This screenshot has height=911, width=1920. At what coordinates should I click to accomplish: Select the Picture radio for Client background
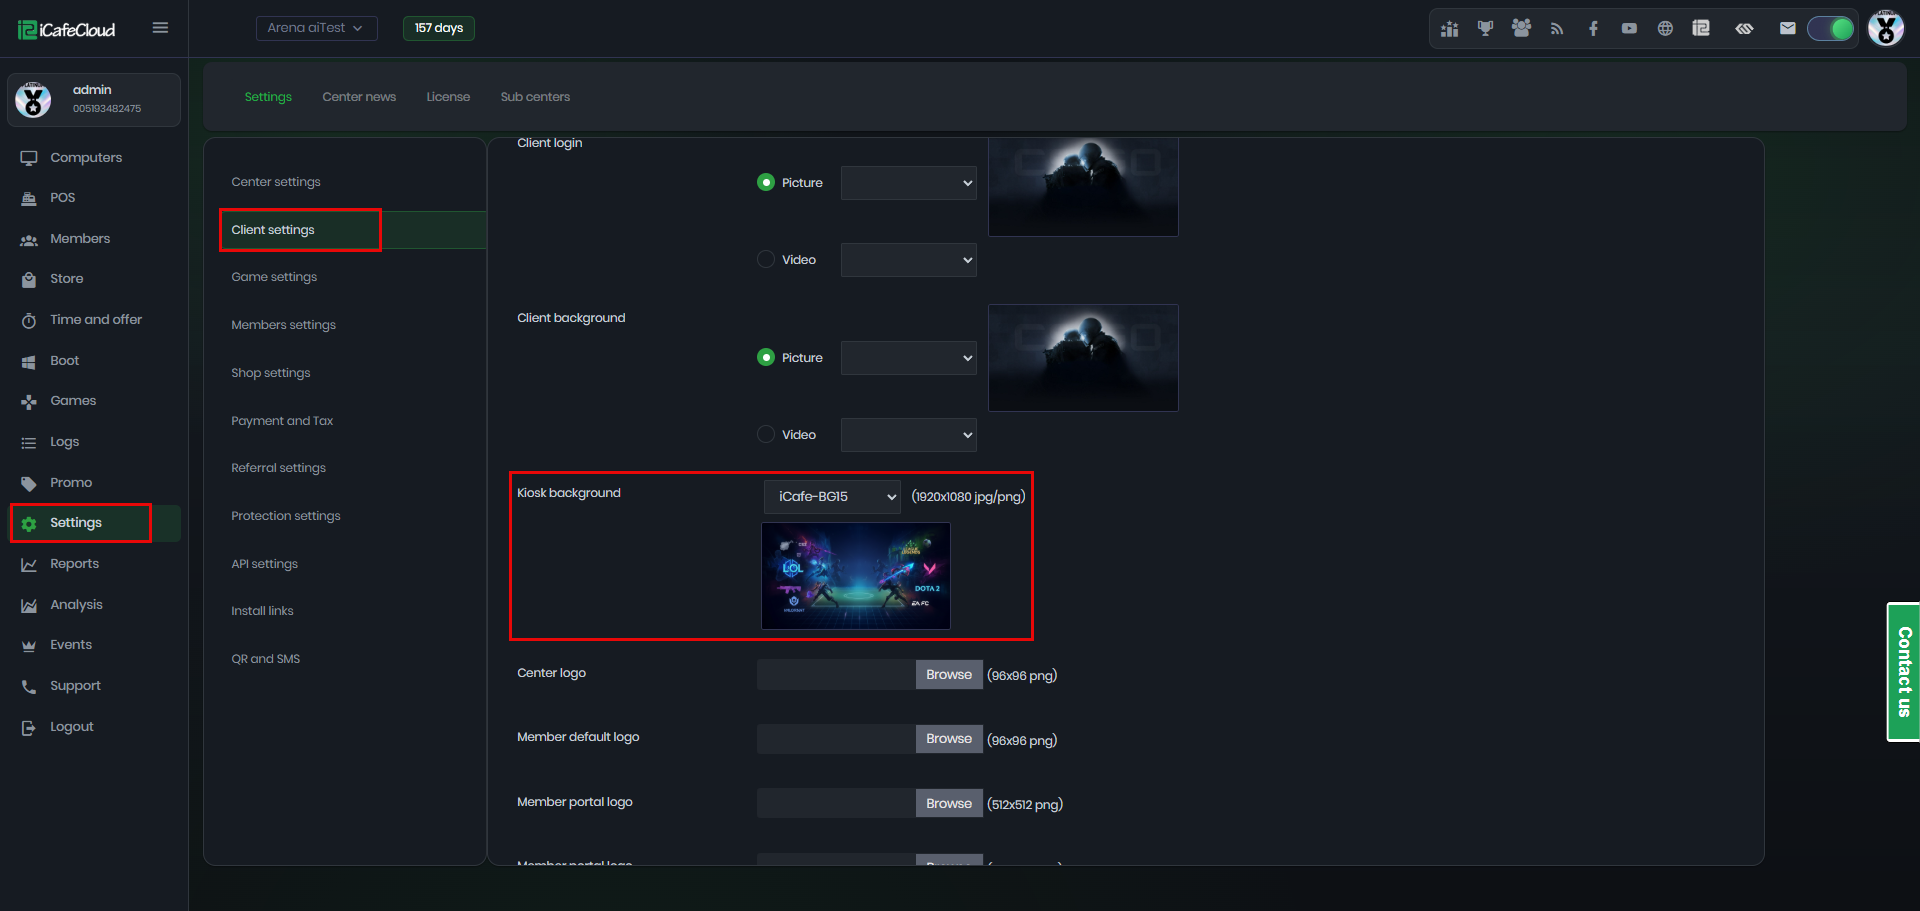[x=766, y=357]
